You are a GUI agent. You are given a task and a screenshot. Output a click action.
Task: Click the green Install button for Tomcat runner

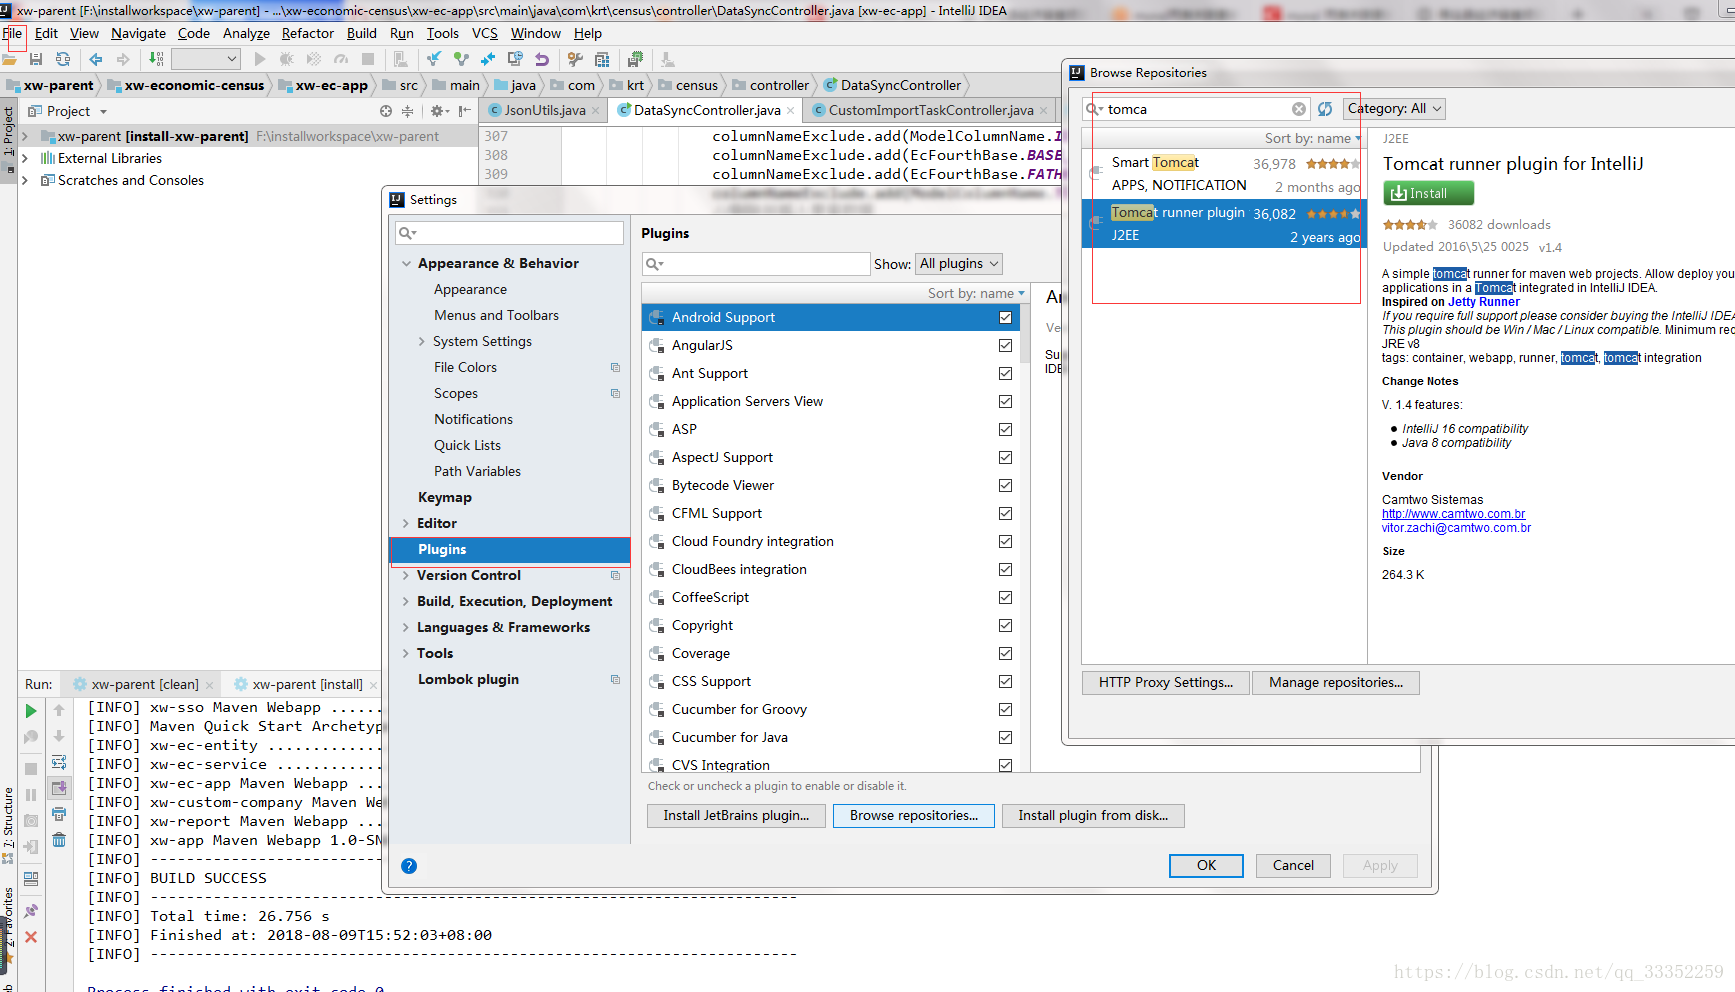1428,193
